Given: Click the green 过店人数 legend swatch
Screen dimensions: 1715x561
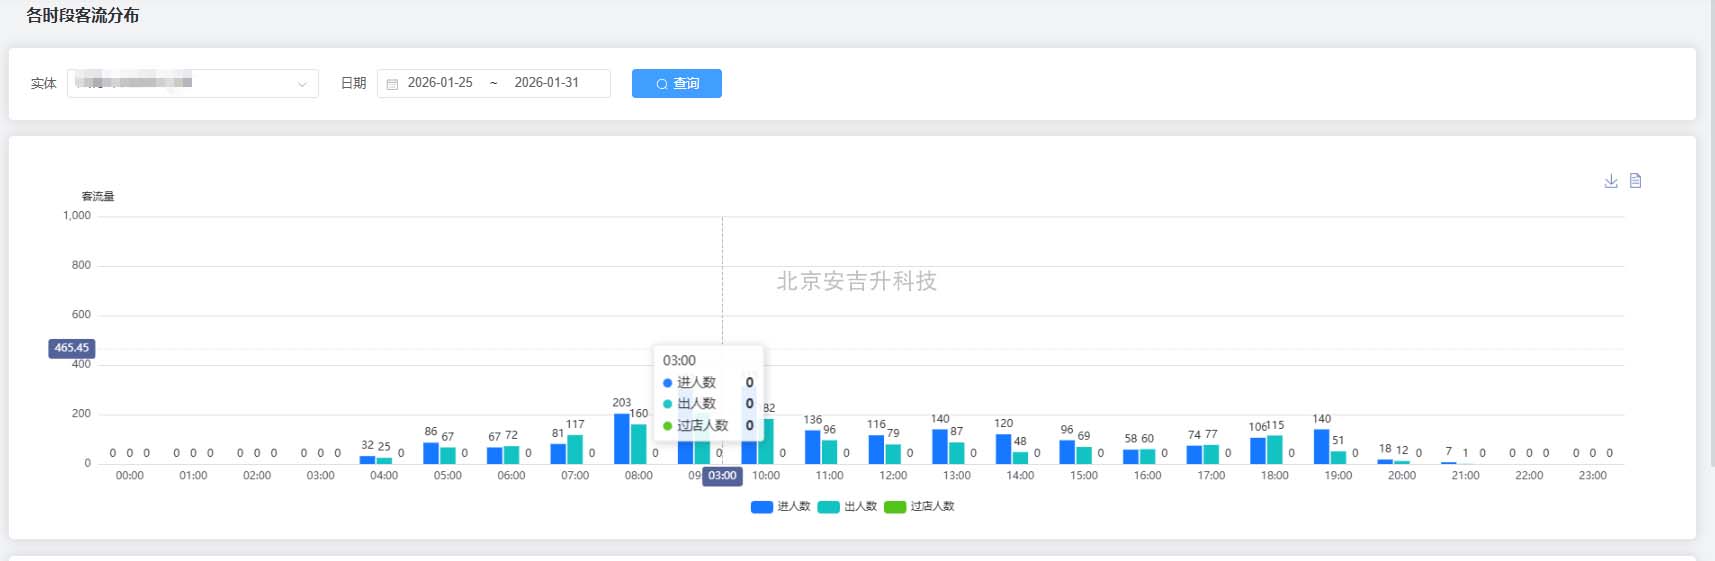Looking at the screenshot, I should 895,507.
